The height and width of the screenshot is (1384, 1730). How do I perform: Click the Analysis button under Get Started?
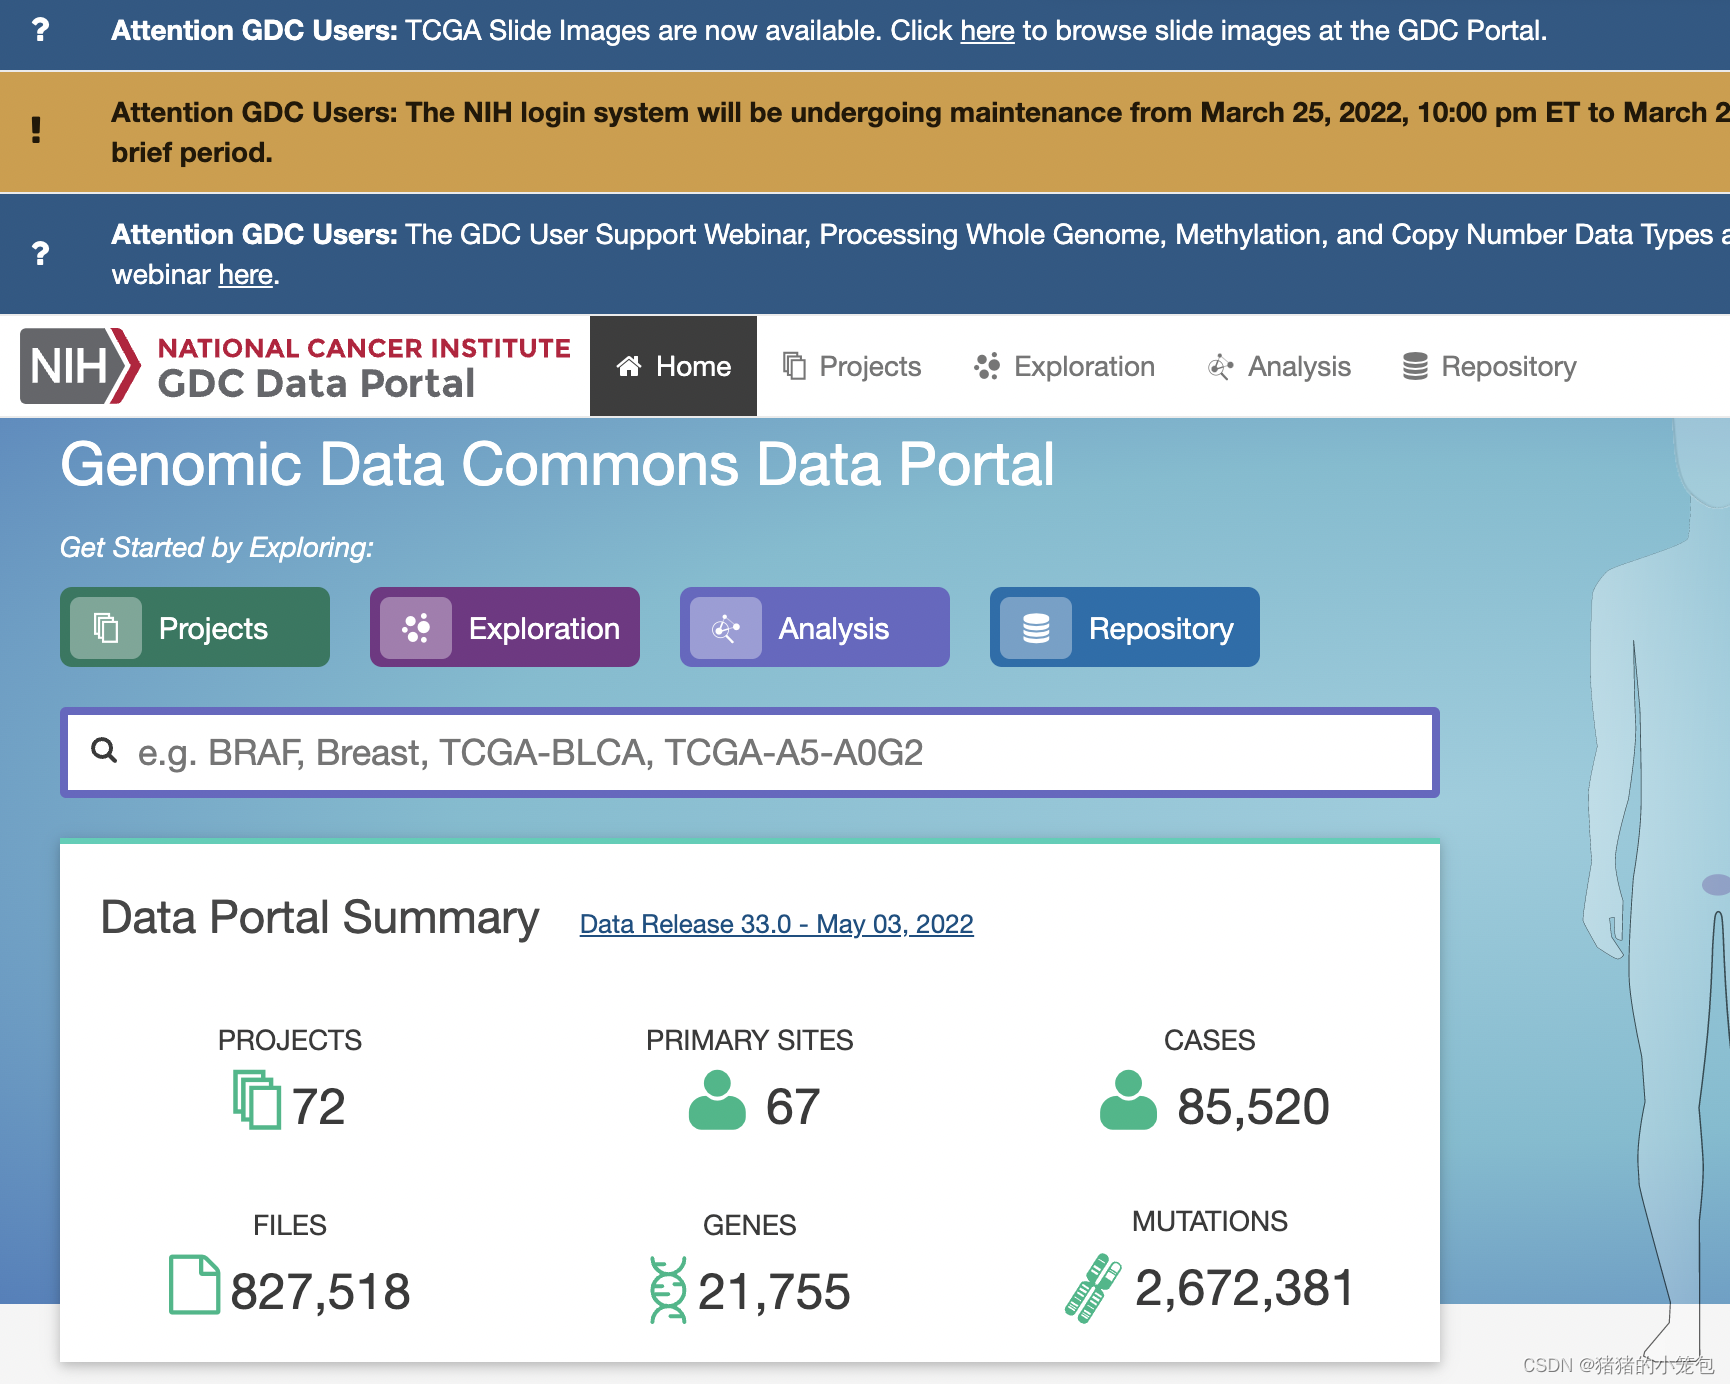[x=815, y=627]
